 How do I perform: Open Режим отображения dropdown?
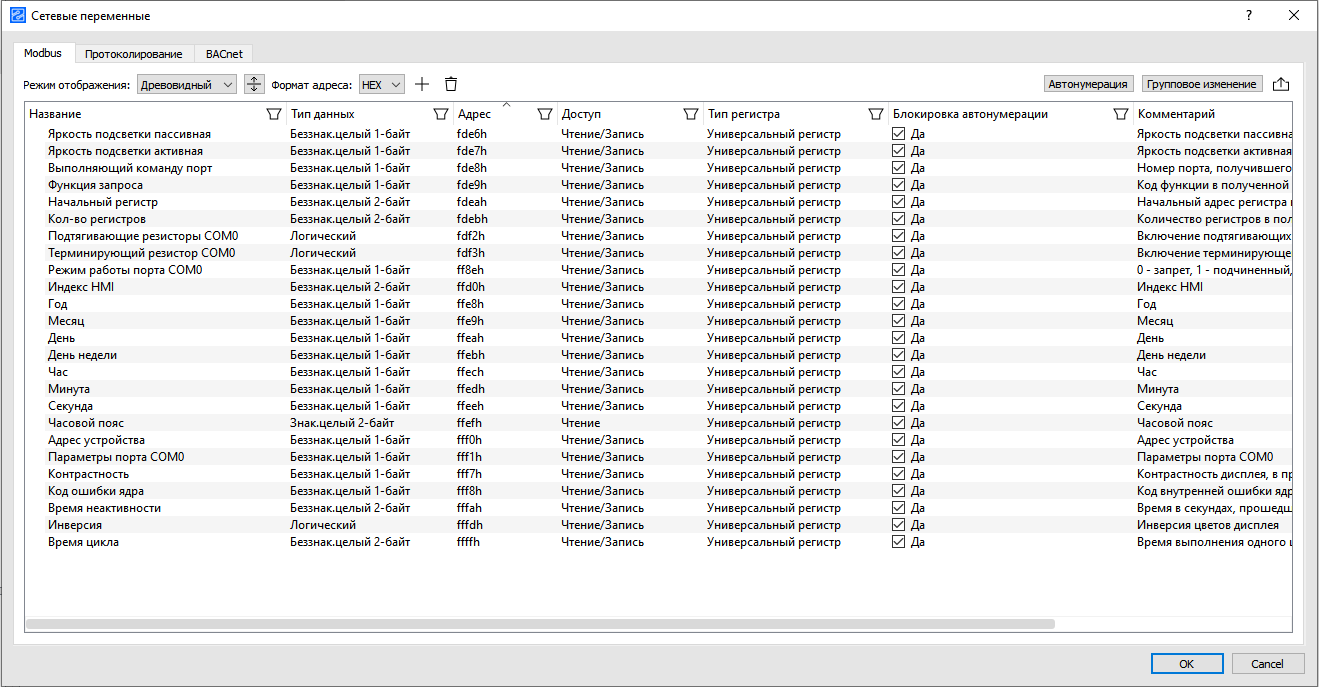pyautogui.click(x=186, y=85)
